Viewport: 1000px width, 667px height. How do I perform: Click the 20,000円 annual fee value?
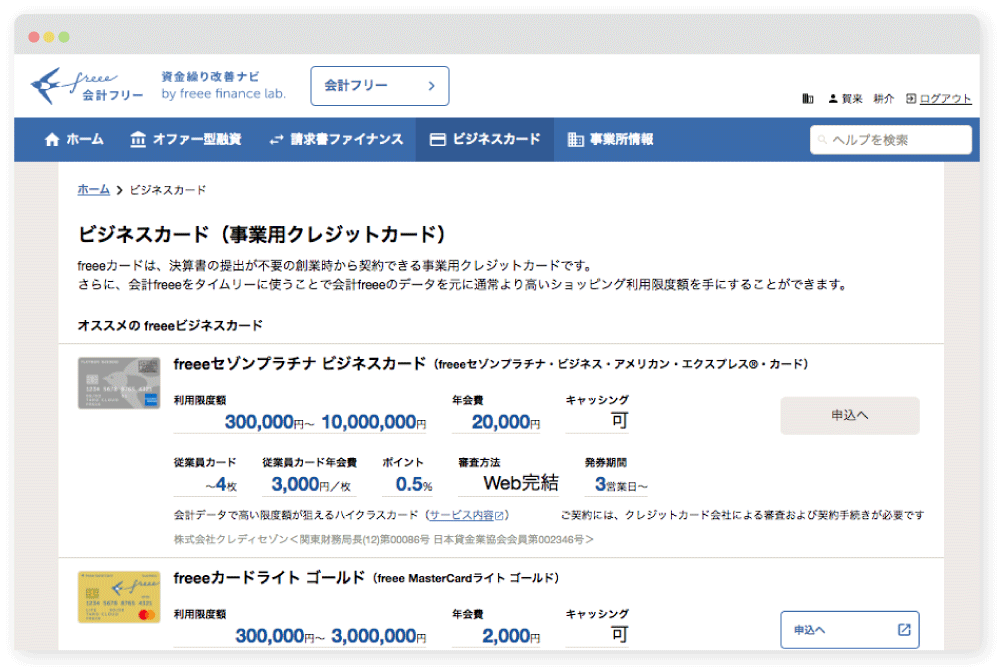click(506, 421)
